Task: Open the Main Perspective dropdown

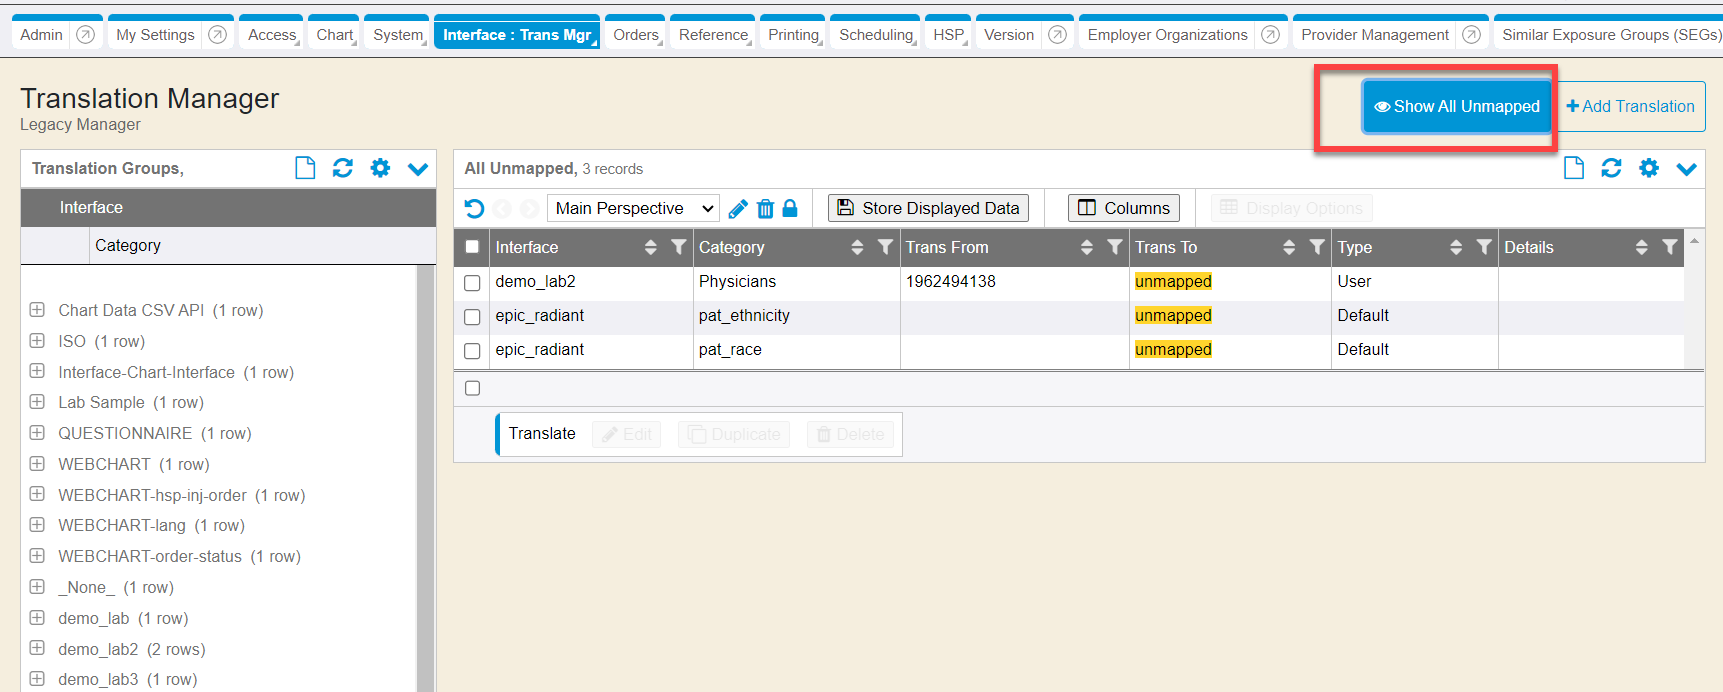Action: click(633, 208)
